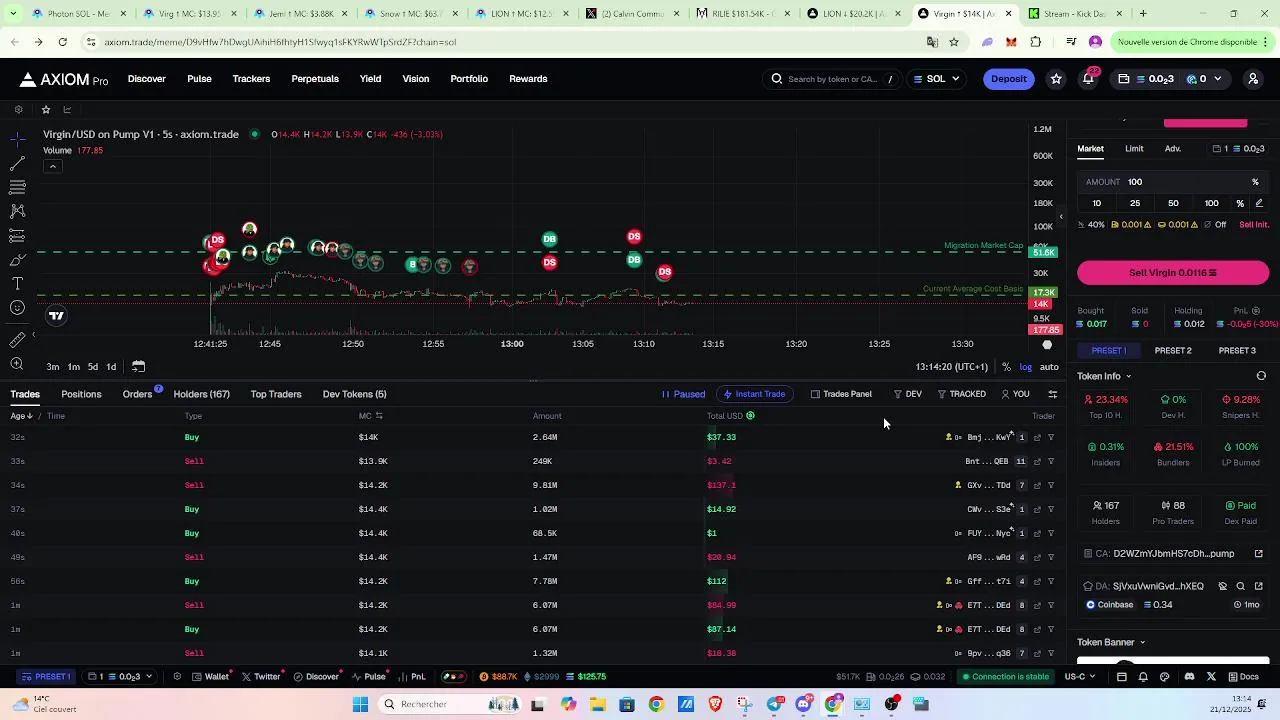Switch chart to 1m timeframe
1280x720 pixels.
[73, 367]
